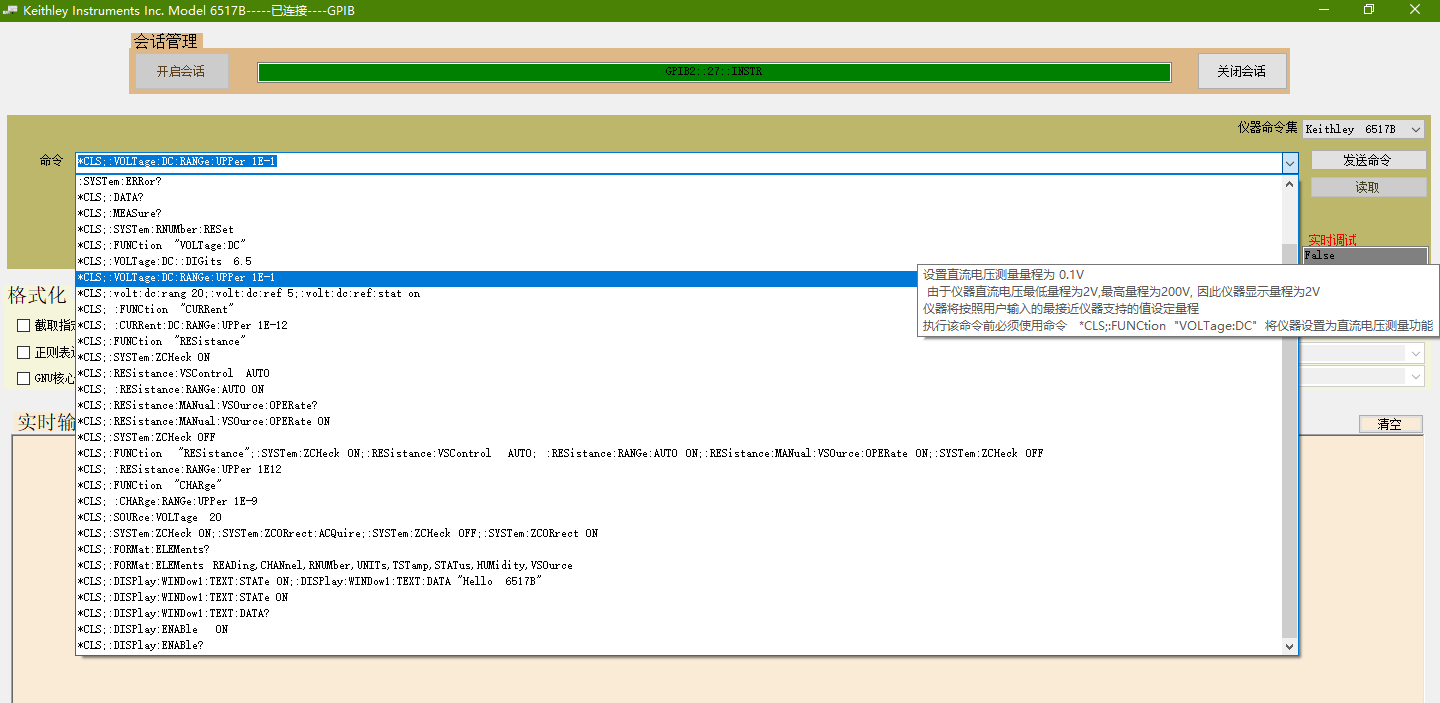
Task: Click the command input field at the top
Action: (600, 160)
